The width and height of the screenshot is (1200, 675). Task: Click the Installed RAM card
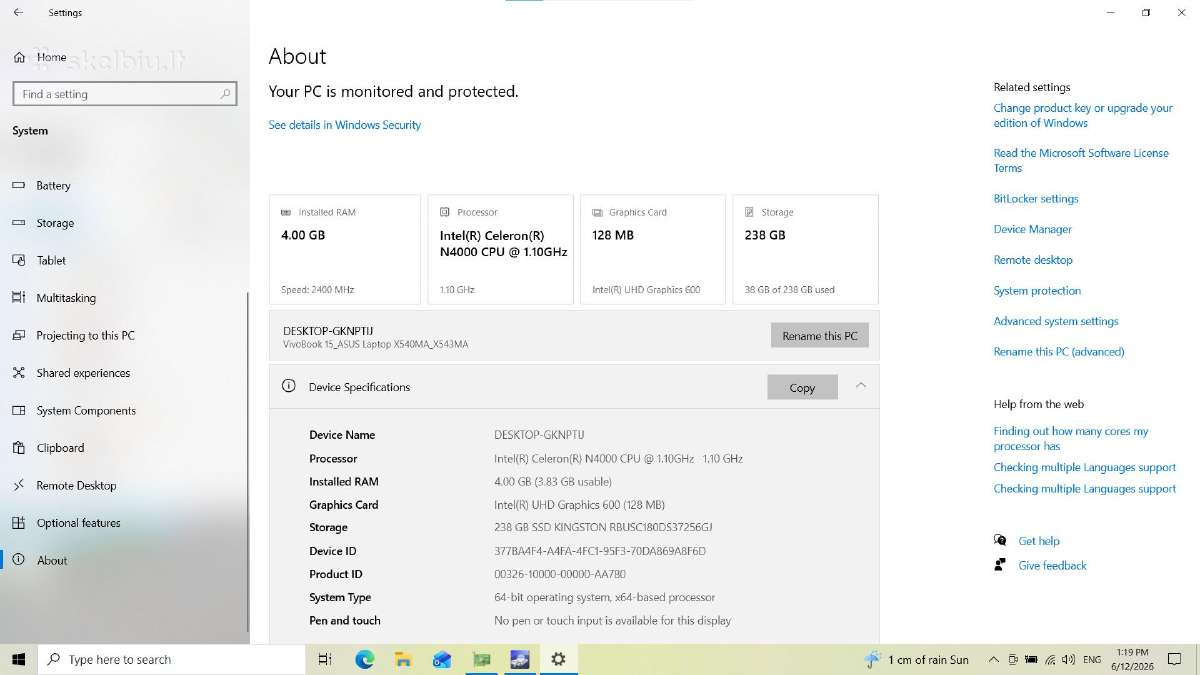[344, 249]
